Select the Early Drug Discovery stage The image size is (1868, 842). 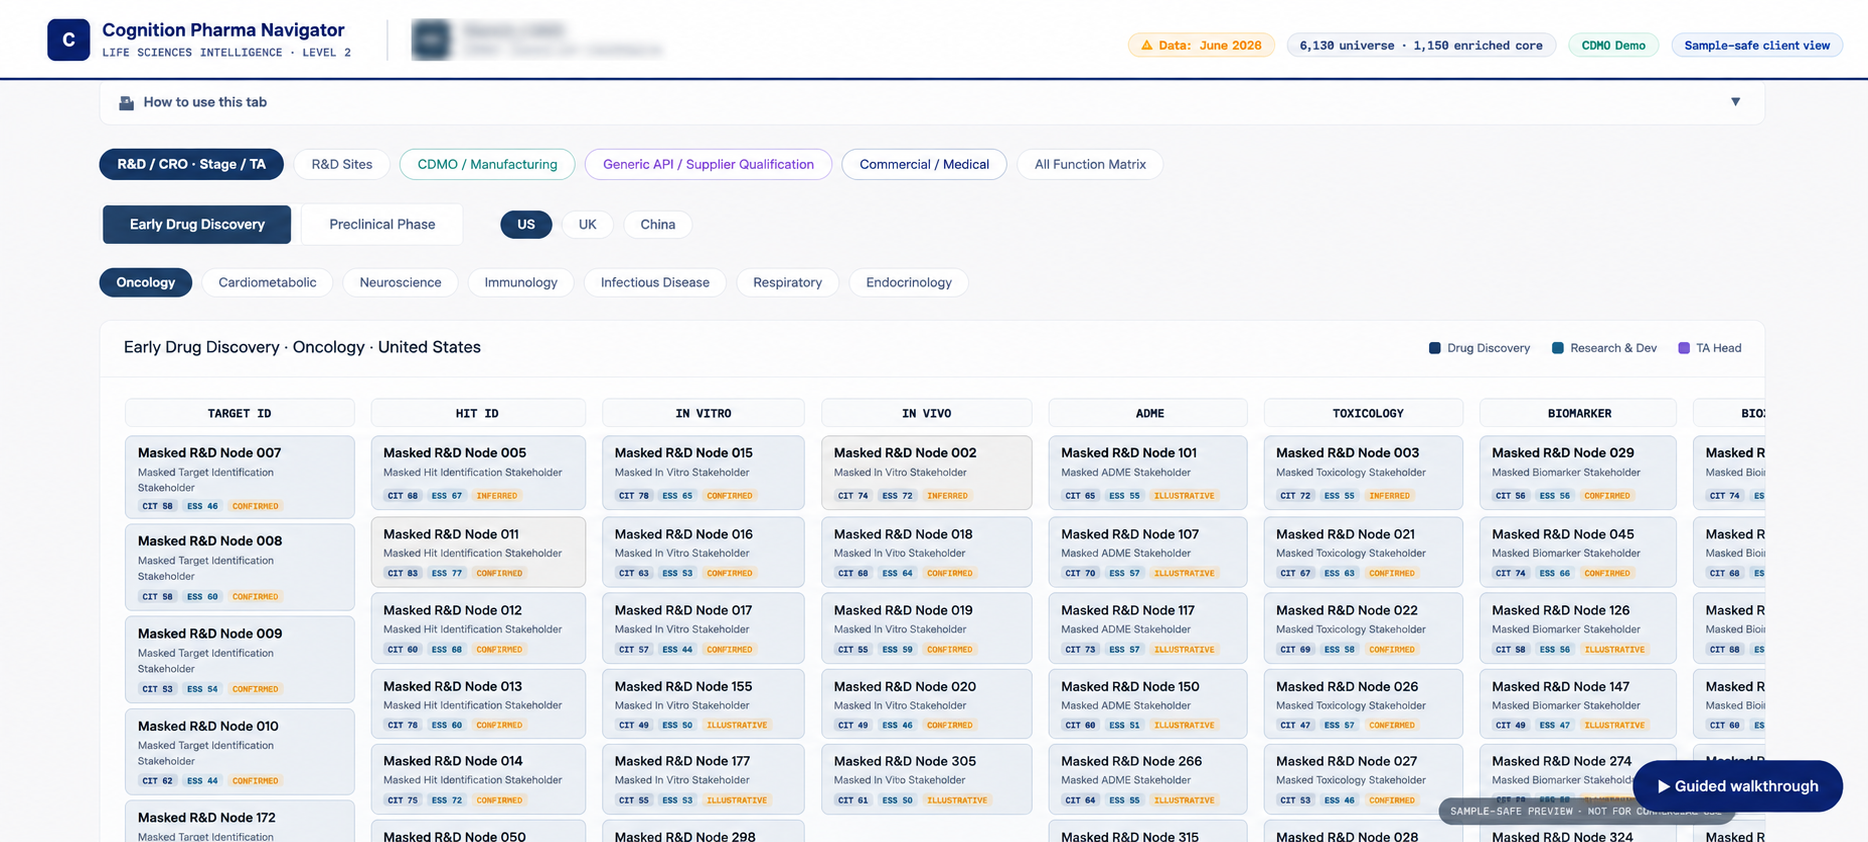197,224
